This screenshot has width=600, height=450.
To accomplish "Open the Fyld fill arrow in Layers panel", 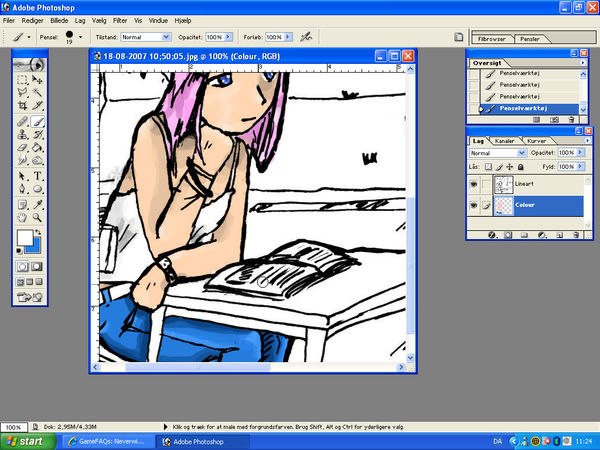I will click(580, 166).
